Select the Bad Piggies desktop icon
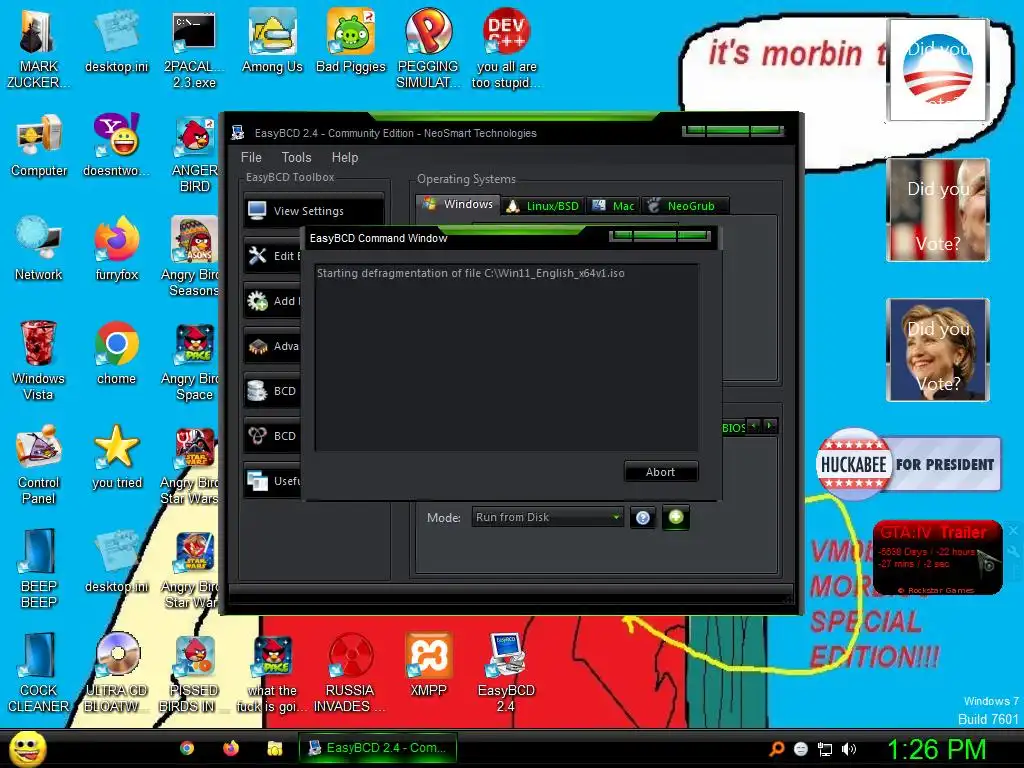 tap(351, 40)
